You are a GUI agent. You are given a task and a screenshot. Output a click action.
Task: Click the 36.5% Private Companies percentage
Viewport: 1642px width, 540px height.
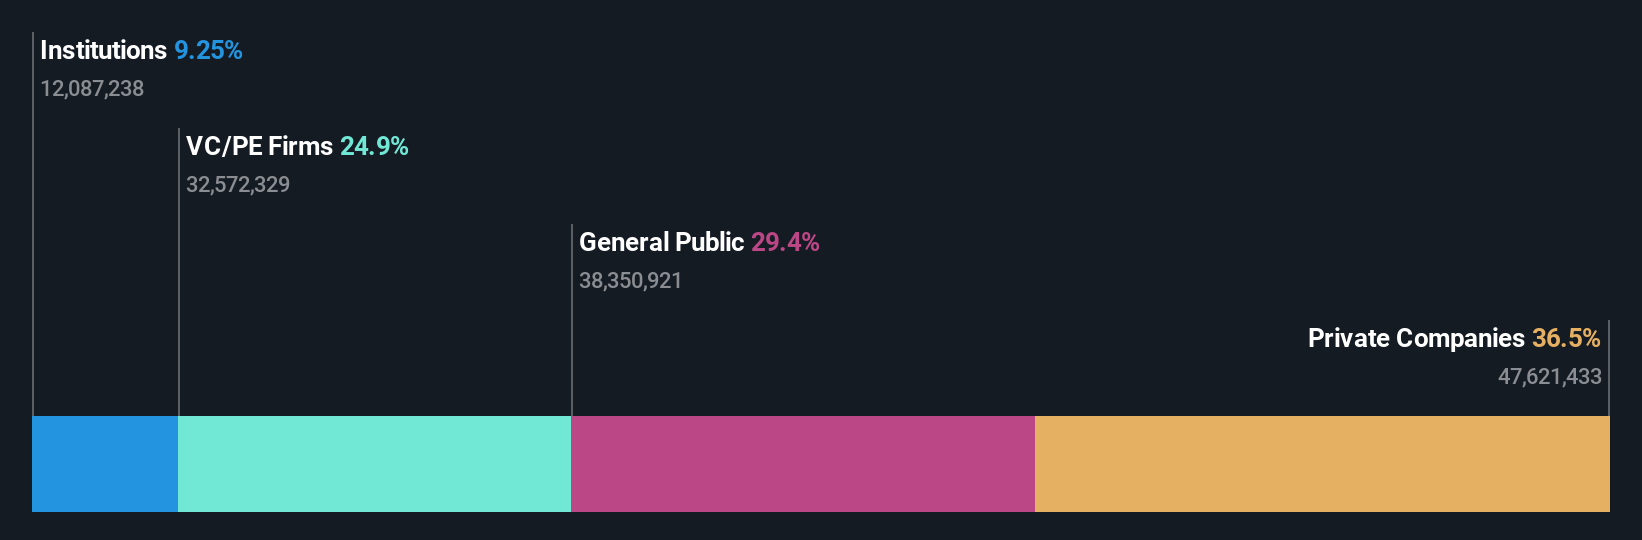pyautogui.click(x=1566, y=338)
